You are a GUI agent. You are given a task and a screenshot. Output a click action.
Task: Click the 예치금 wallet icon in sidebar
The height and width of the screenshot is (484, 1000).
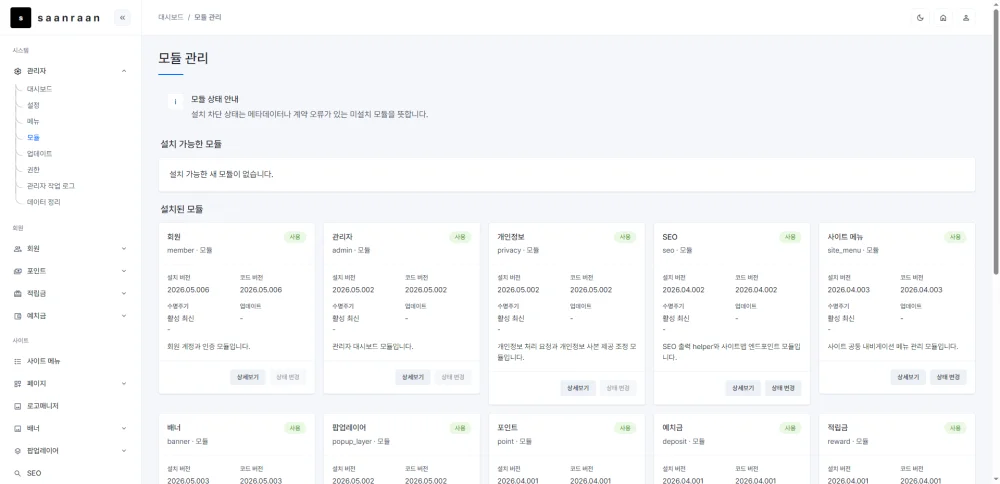click(x=18, y=316)
